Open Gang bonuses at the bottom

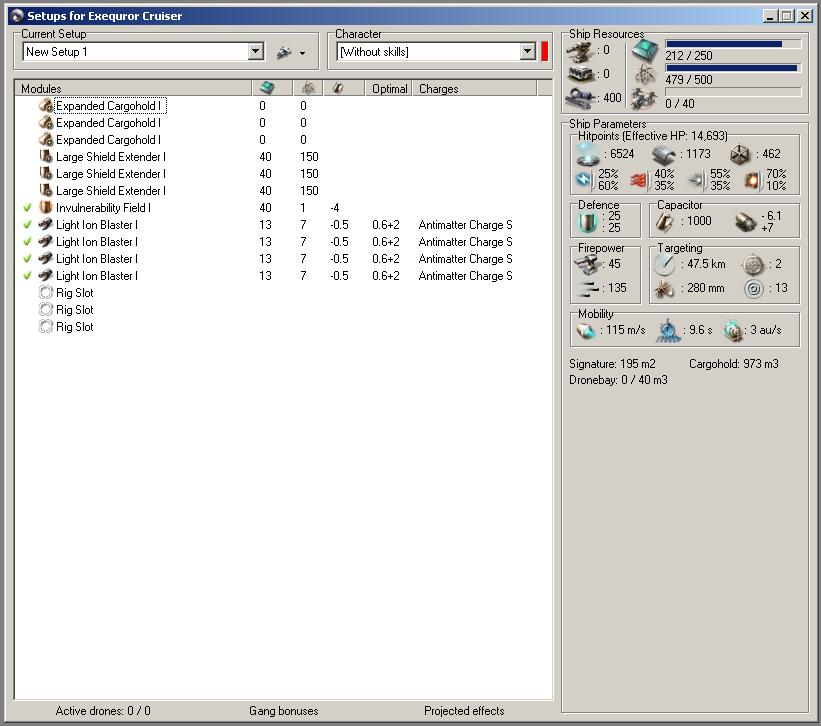coord(283,711)
